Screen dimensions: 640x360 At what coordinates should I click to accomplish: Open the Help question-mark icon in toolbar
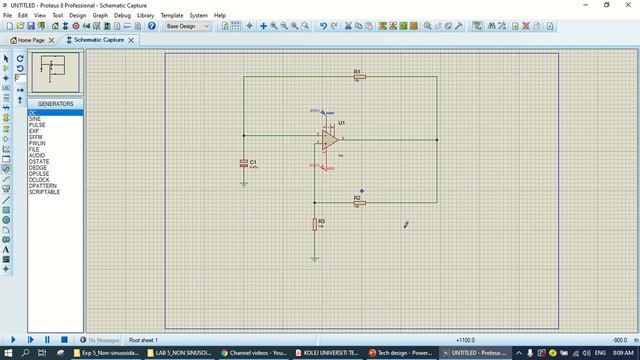[151, 26]
